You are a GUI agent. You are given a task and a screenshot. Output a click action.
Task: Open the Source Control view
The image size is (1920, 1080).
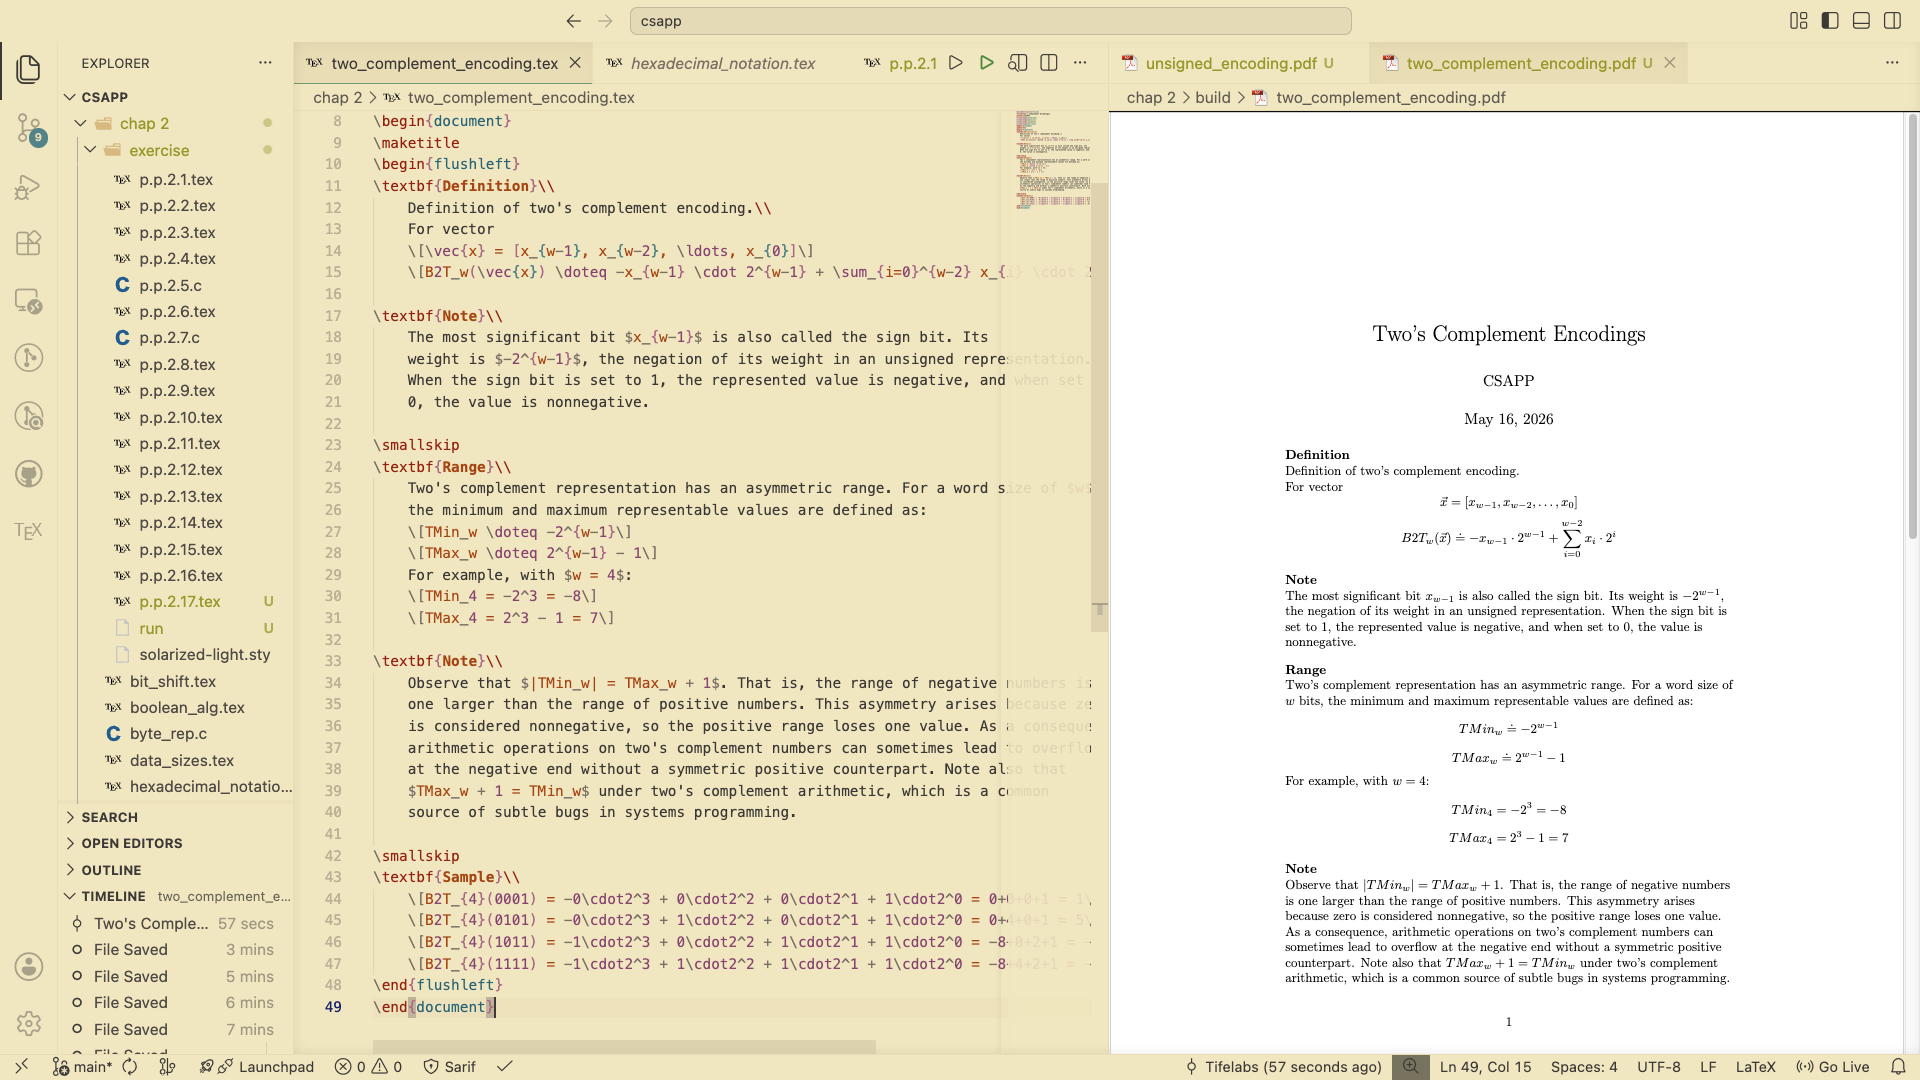pos(28,128)
